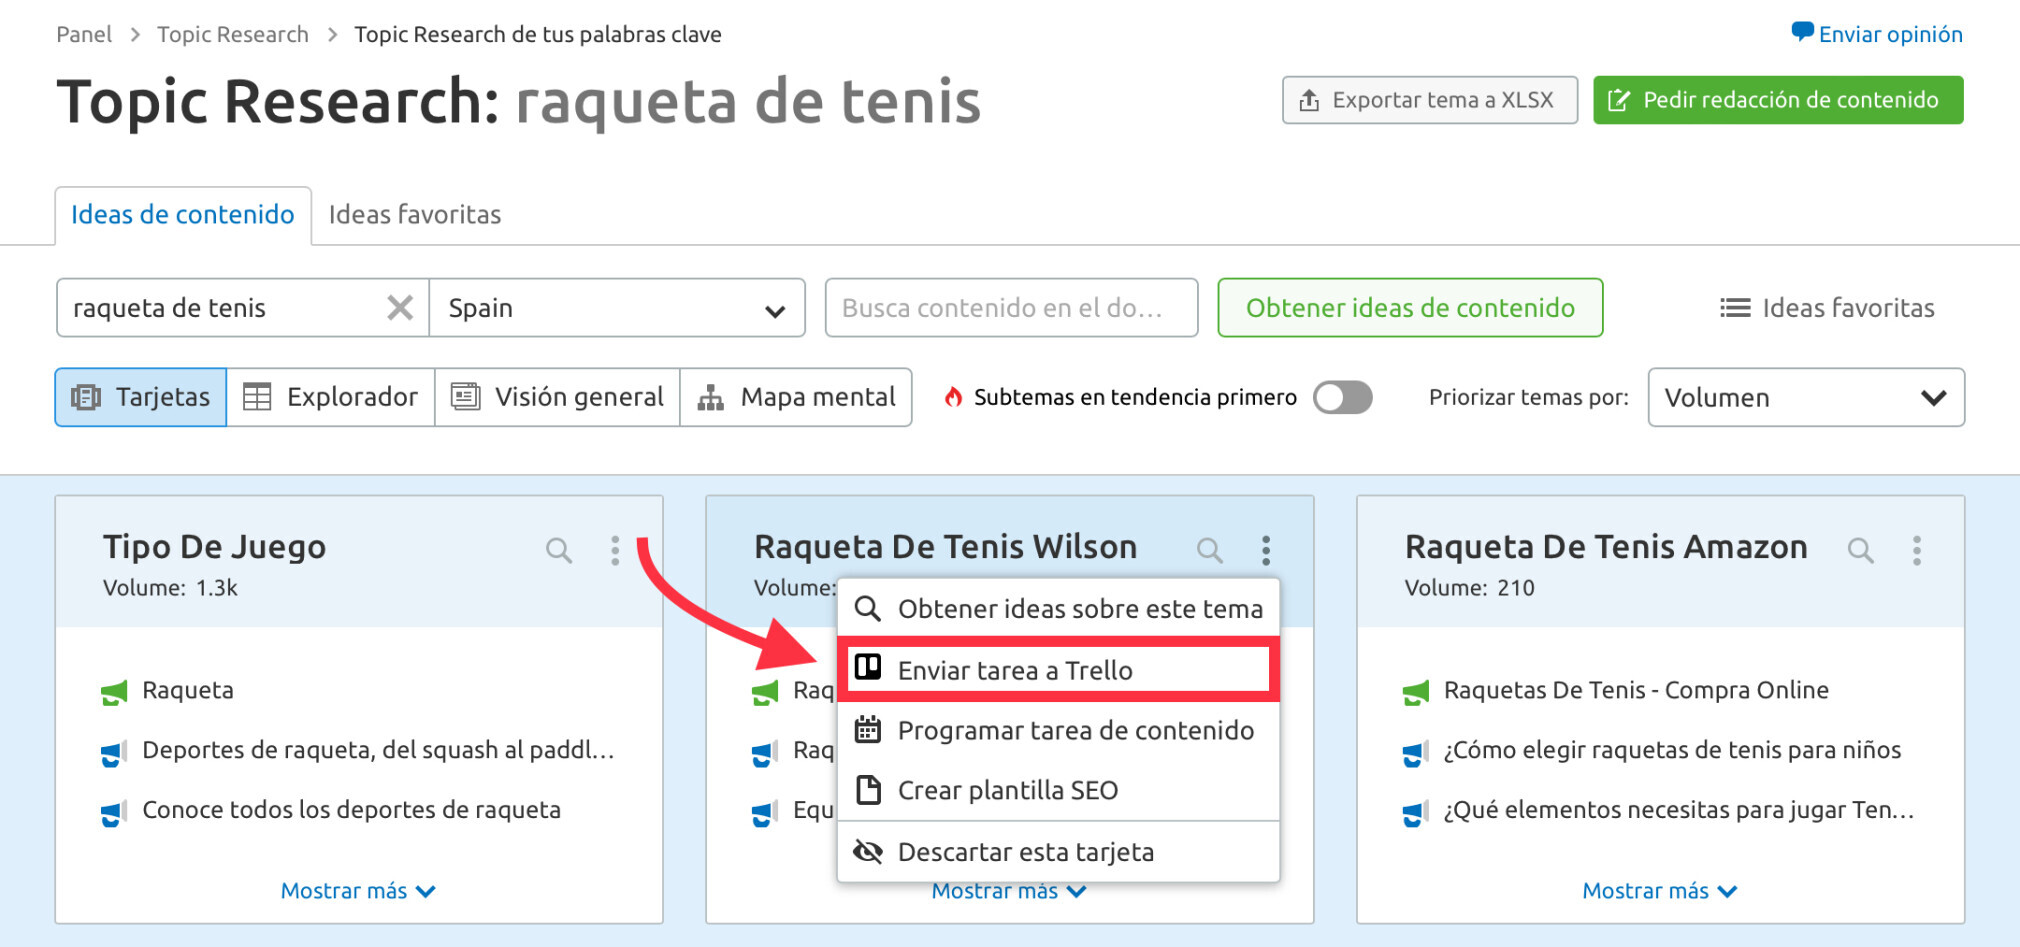The width and height of the screenshot is (2020, 947).
Task: Click the chat bubble icon of Enviar opinión
Action: 1802,32
